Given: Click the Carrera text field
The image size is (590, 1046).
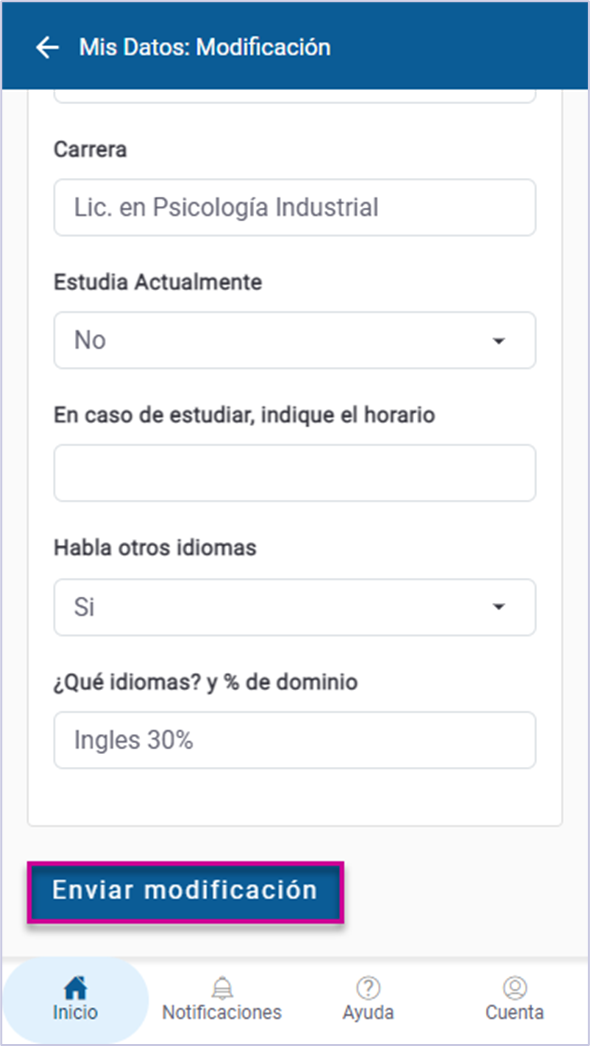Looking at the screenshot, I should pyautogui.click(x=294, y=207).
